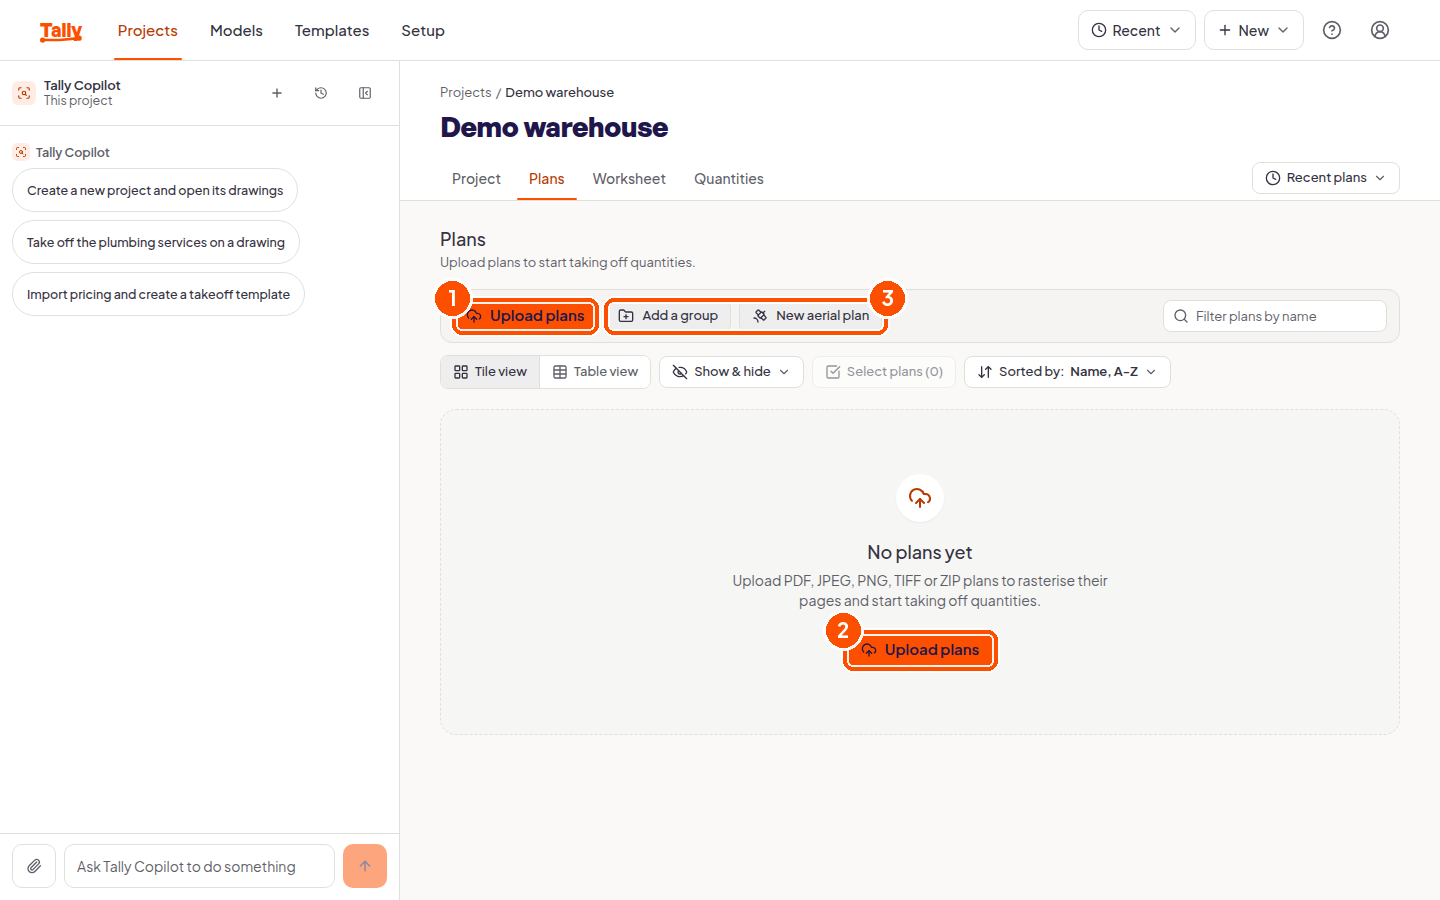
Task: Open the user account profile icon
Action: click(x=1380, y=30)
